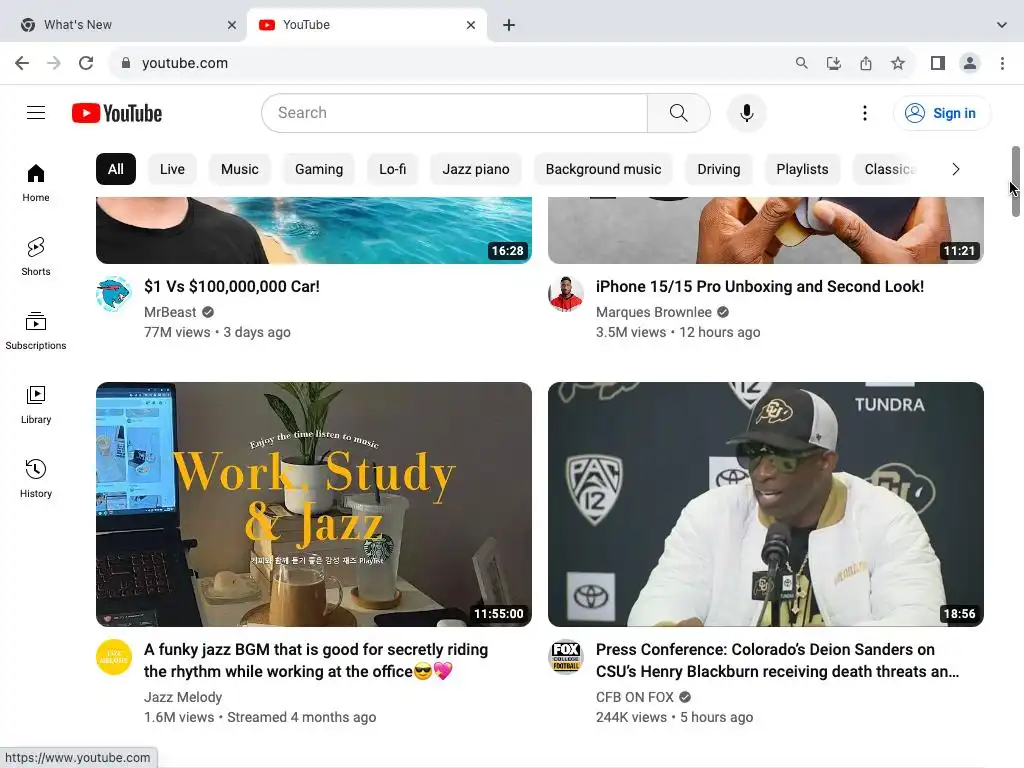Click browser back arrow
1024x768 pixels.
(x=22, y=63)
